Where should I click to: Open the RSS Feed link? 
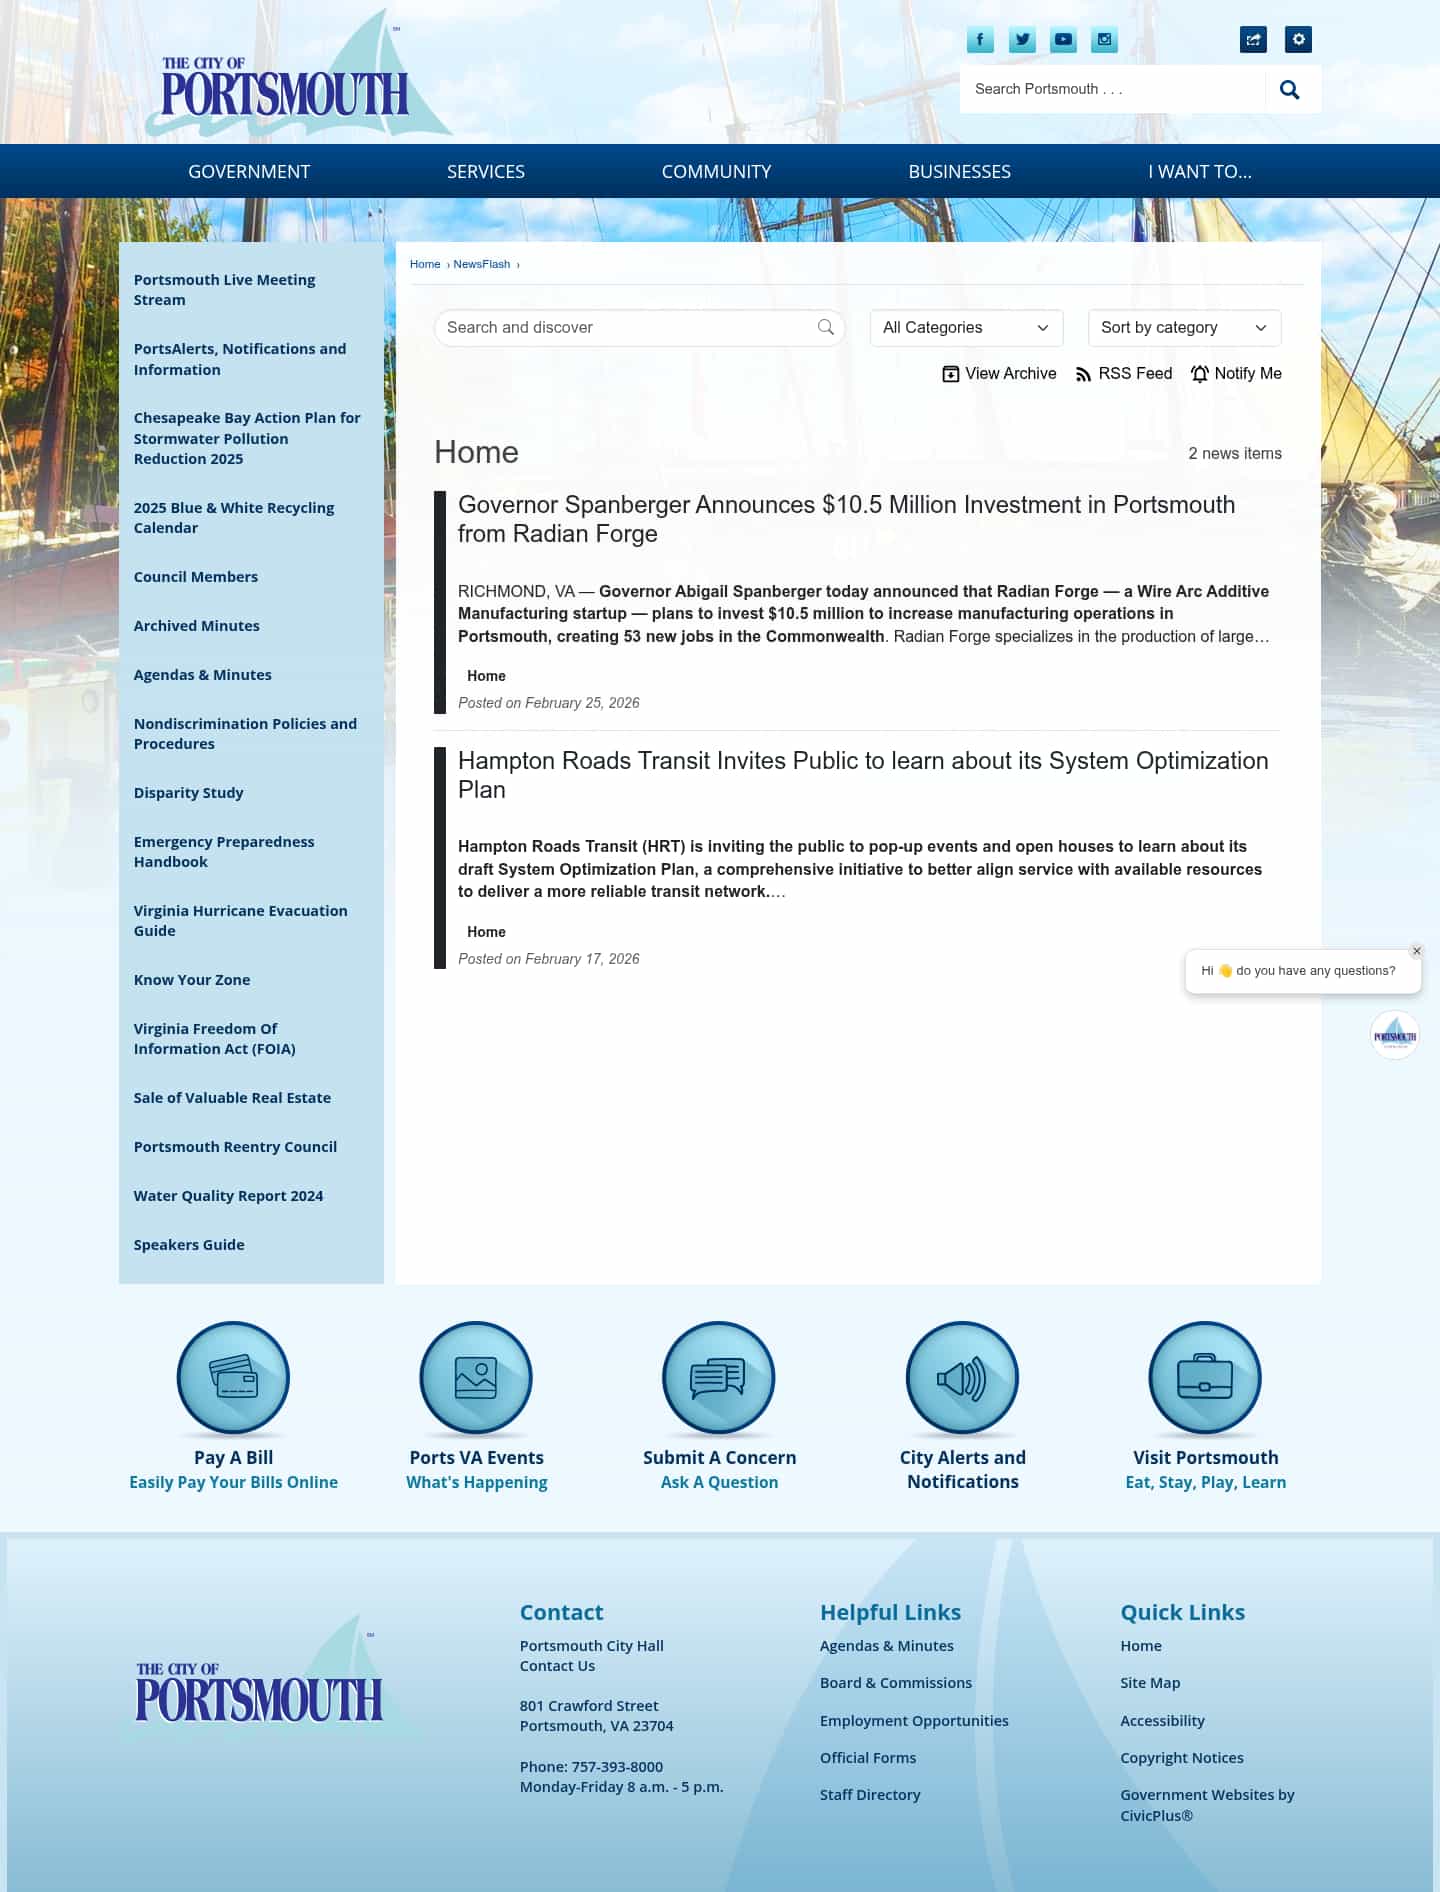(x=1123, y=373)
